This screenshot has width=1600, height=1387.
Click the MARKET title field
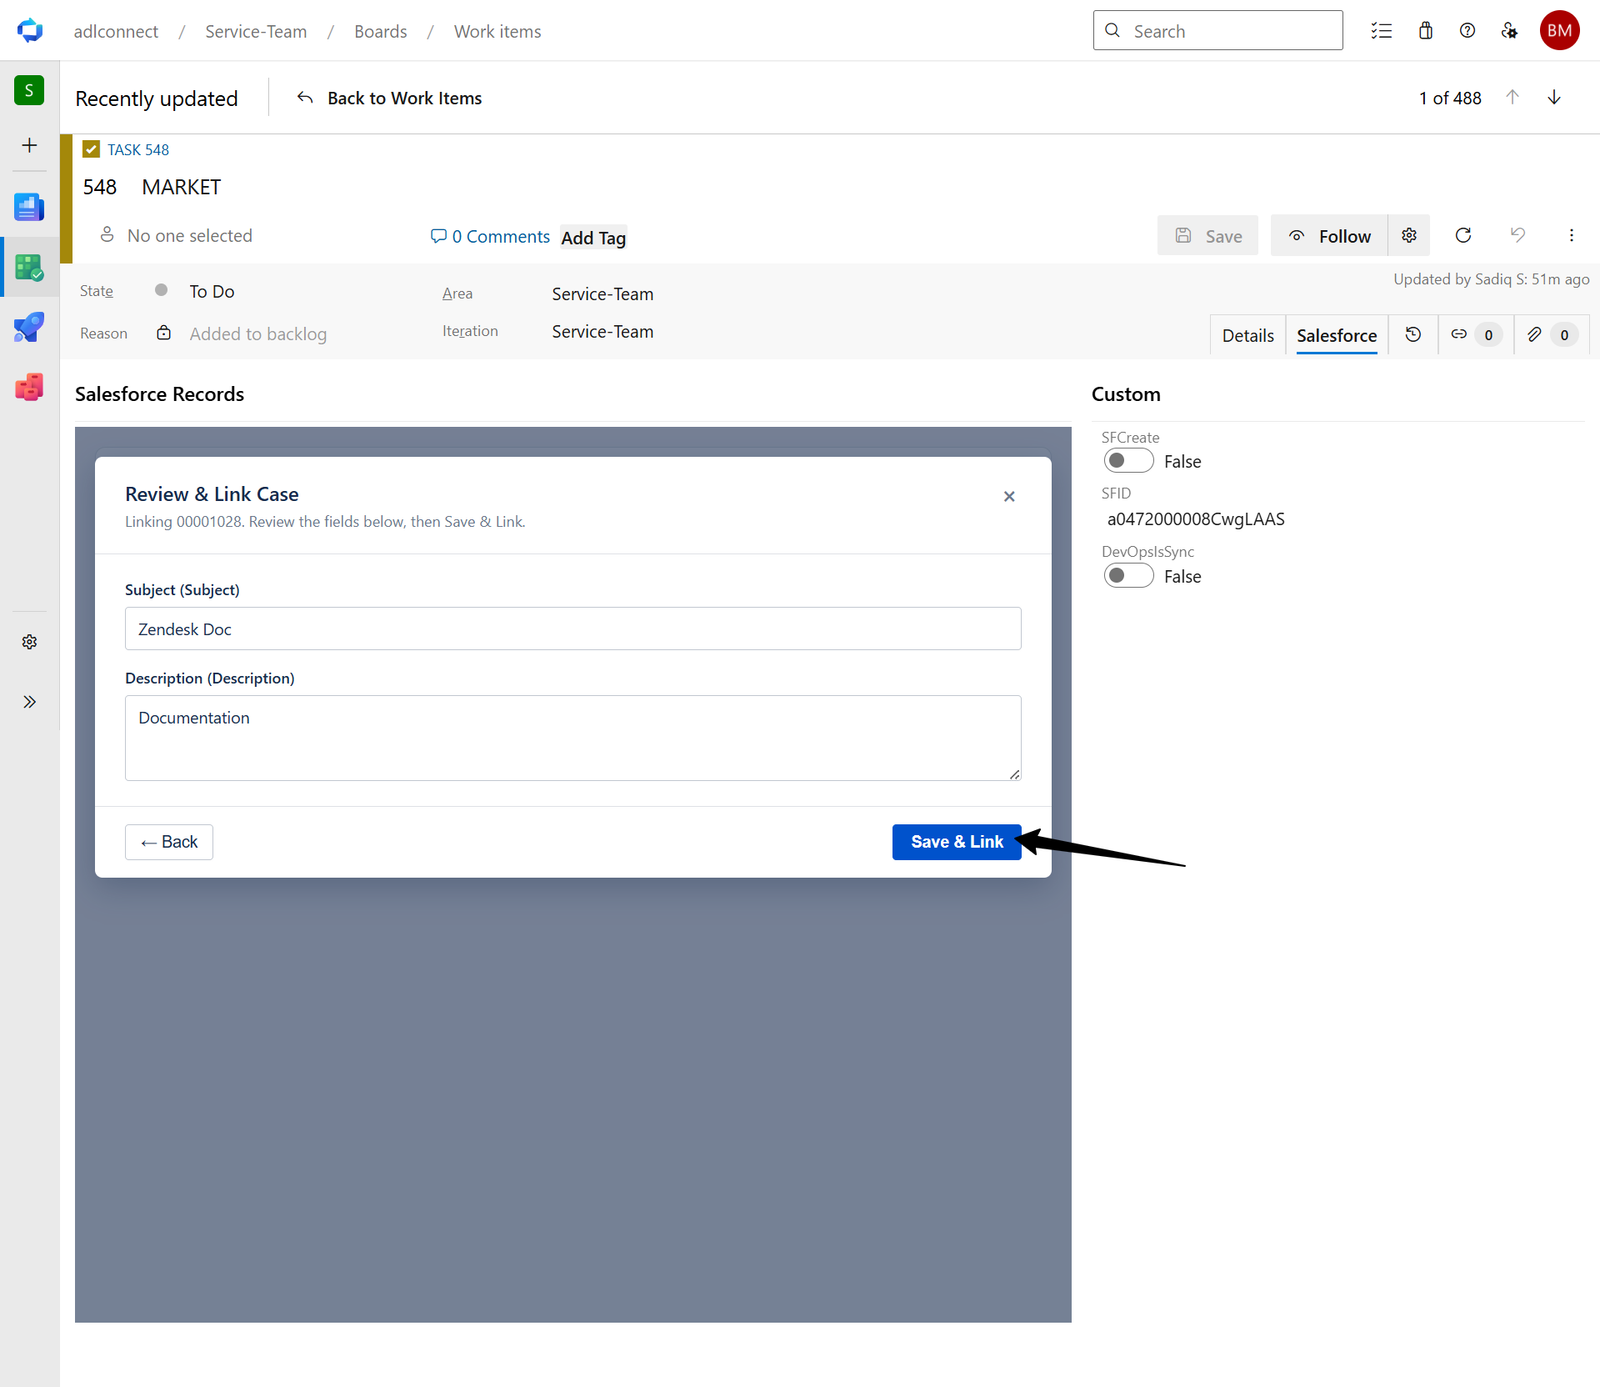coord(181,187)
